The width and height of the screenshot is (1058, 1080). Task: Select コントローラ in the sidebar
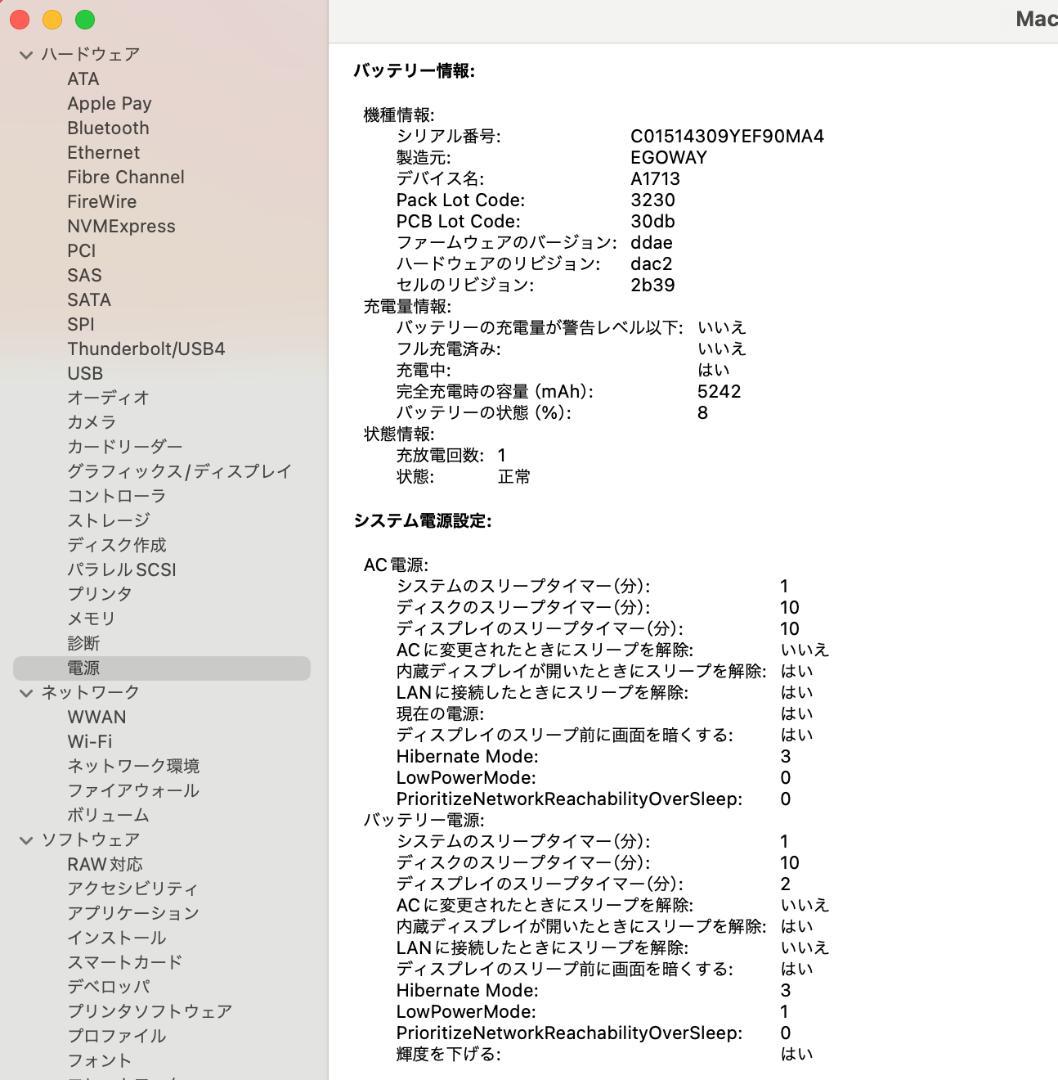pyautogui.click(x=116, y=496)
